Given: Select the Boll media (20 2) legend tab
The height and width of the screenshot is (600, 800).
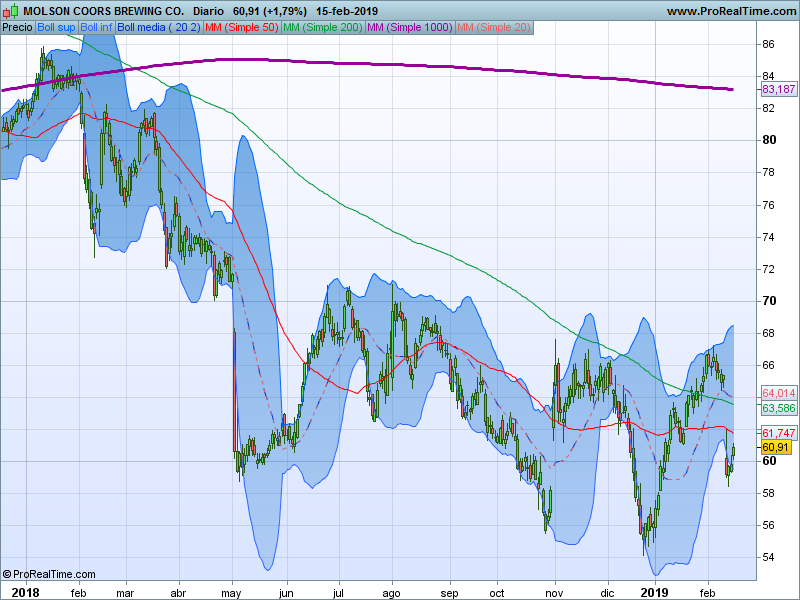Looking at the screenshot, I should (x=159, y=28).
